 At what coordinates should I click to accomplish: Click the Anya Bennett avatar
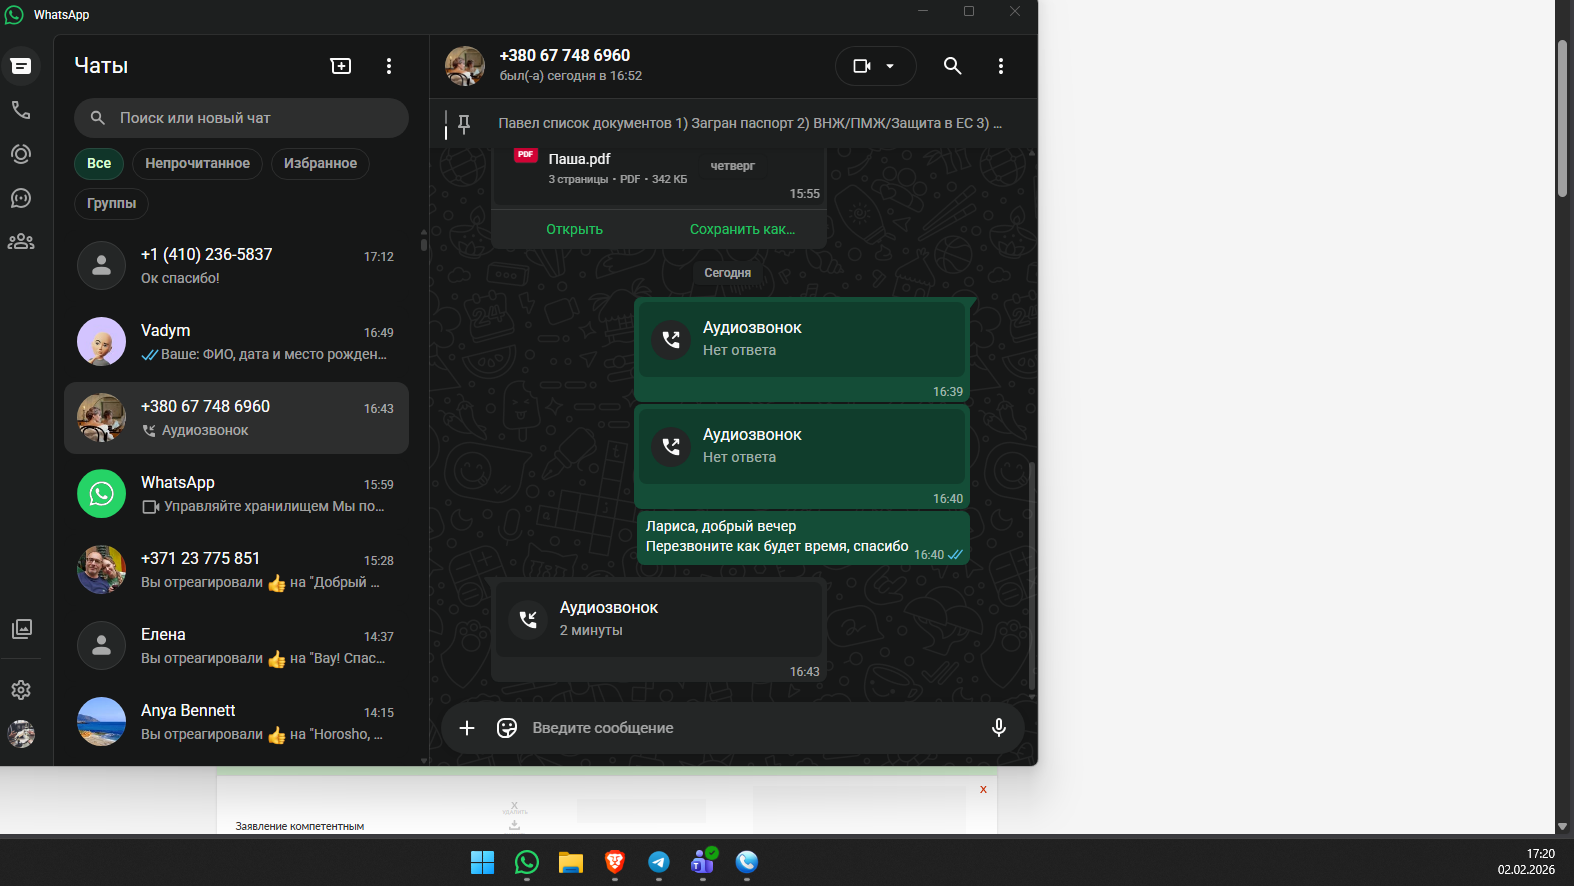(x=101, y=722)
